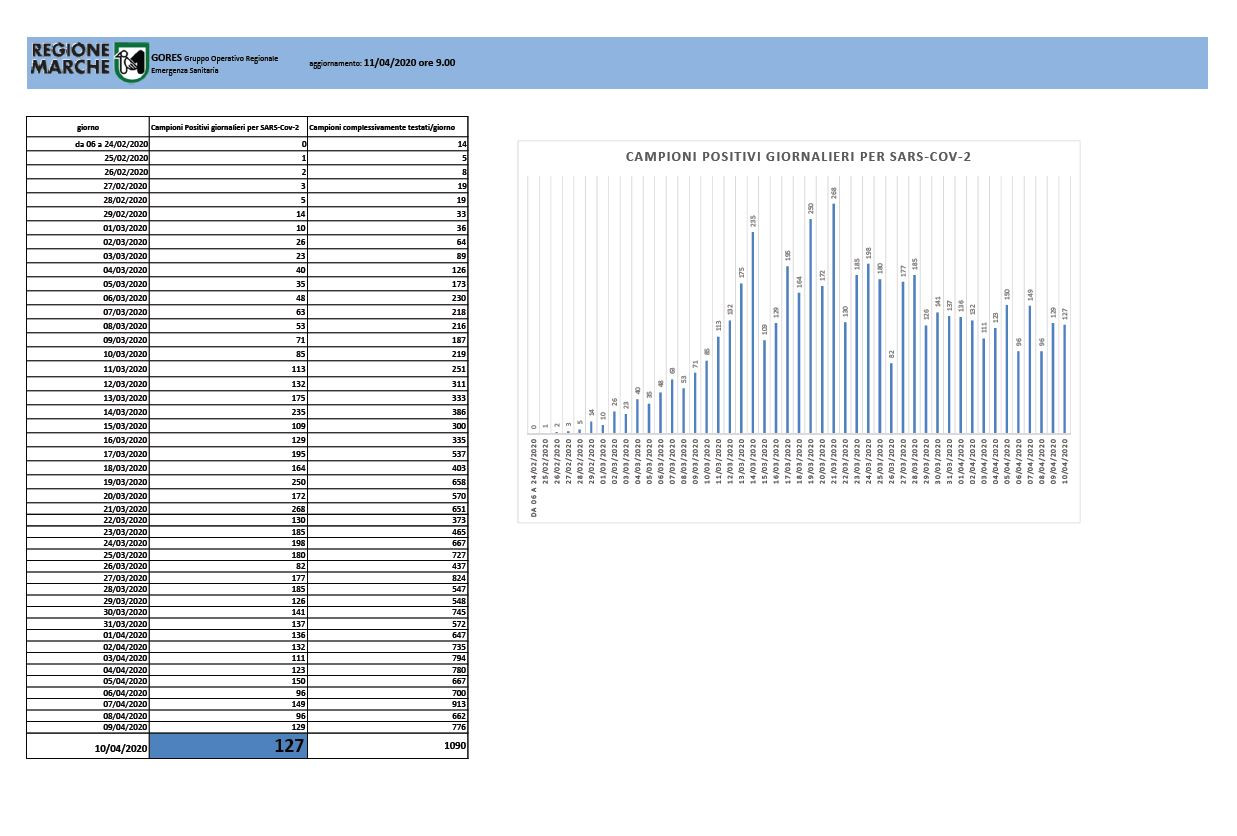Screen dimensions: 1237x836
Task: Click tested value 913 in 07/04/2020 row
Action: tap(388, 705)
